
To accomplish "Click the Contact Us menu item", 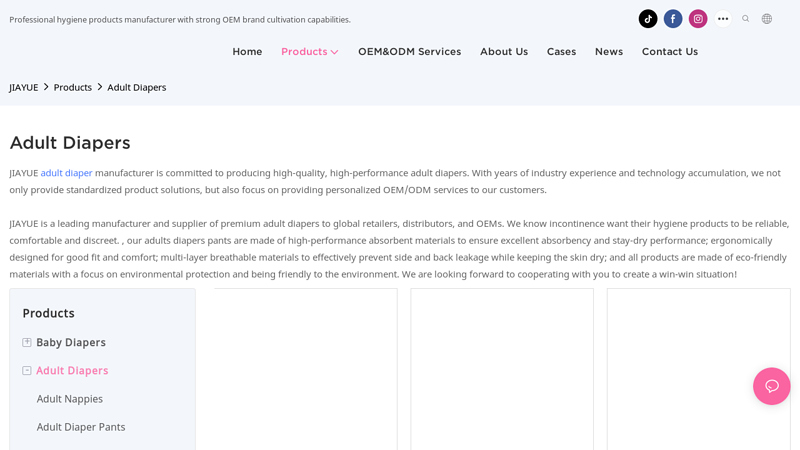I will click(x=670, y=52).
